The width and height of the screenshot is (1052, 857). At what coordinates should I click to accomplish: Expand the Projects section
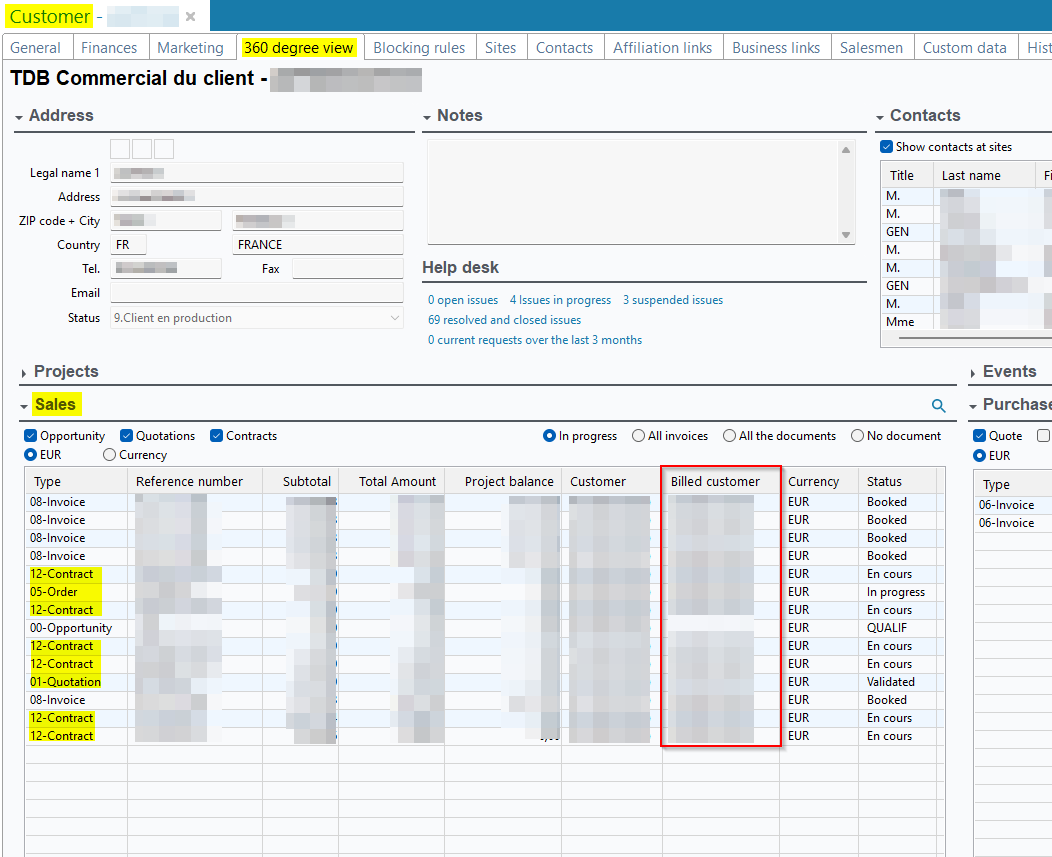tap(24, 373)
